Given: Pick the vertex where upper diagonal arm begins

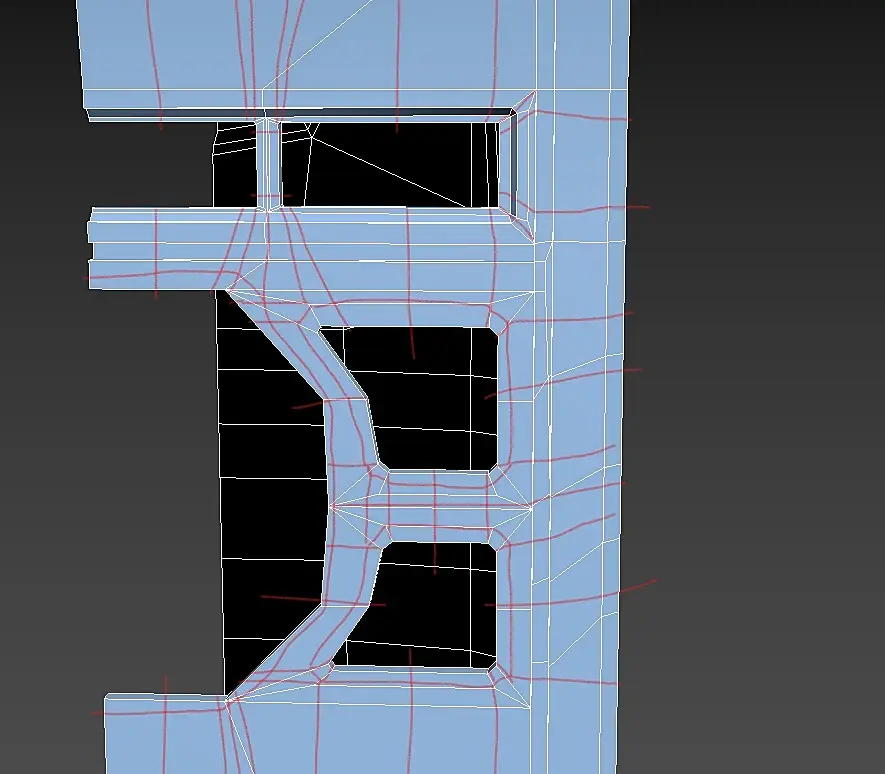Looking at the screenshot, I should pyautogui.click(x=226, y=290).
